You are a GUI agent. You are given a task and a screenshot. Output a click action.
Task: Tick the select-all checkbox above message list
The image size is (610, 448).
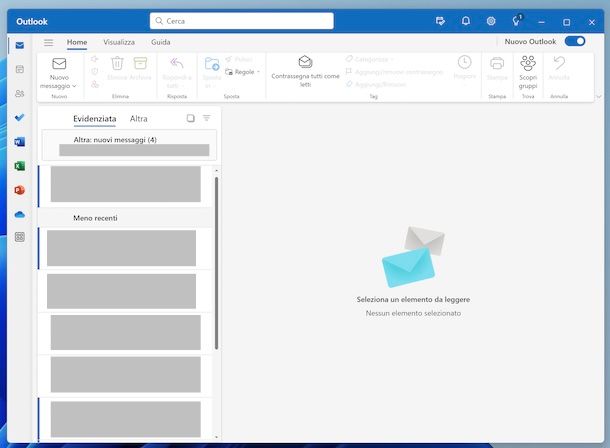click(191, 118)
